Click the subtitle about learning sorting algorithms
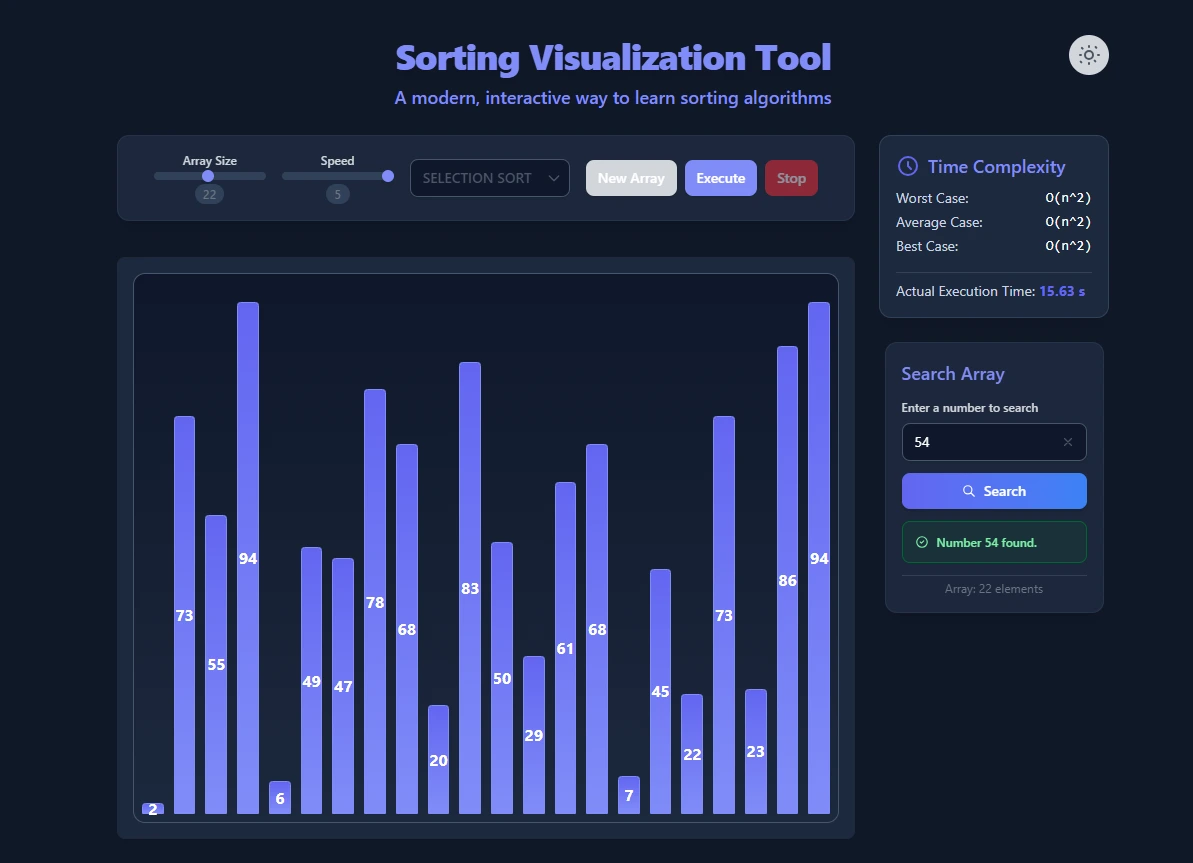 (x=613, y=98)
